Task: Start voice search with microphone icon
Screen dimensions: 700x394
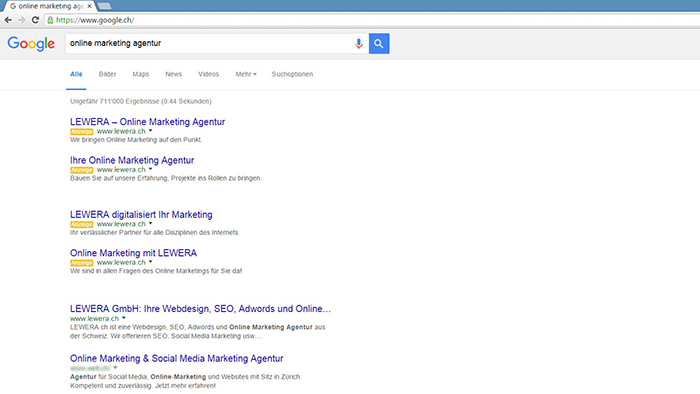Action: [x=358, y=44]
